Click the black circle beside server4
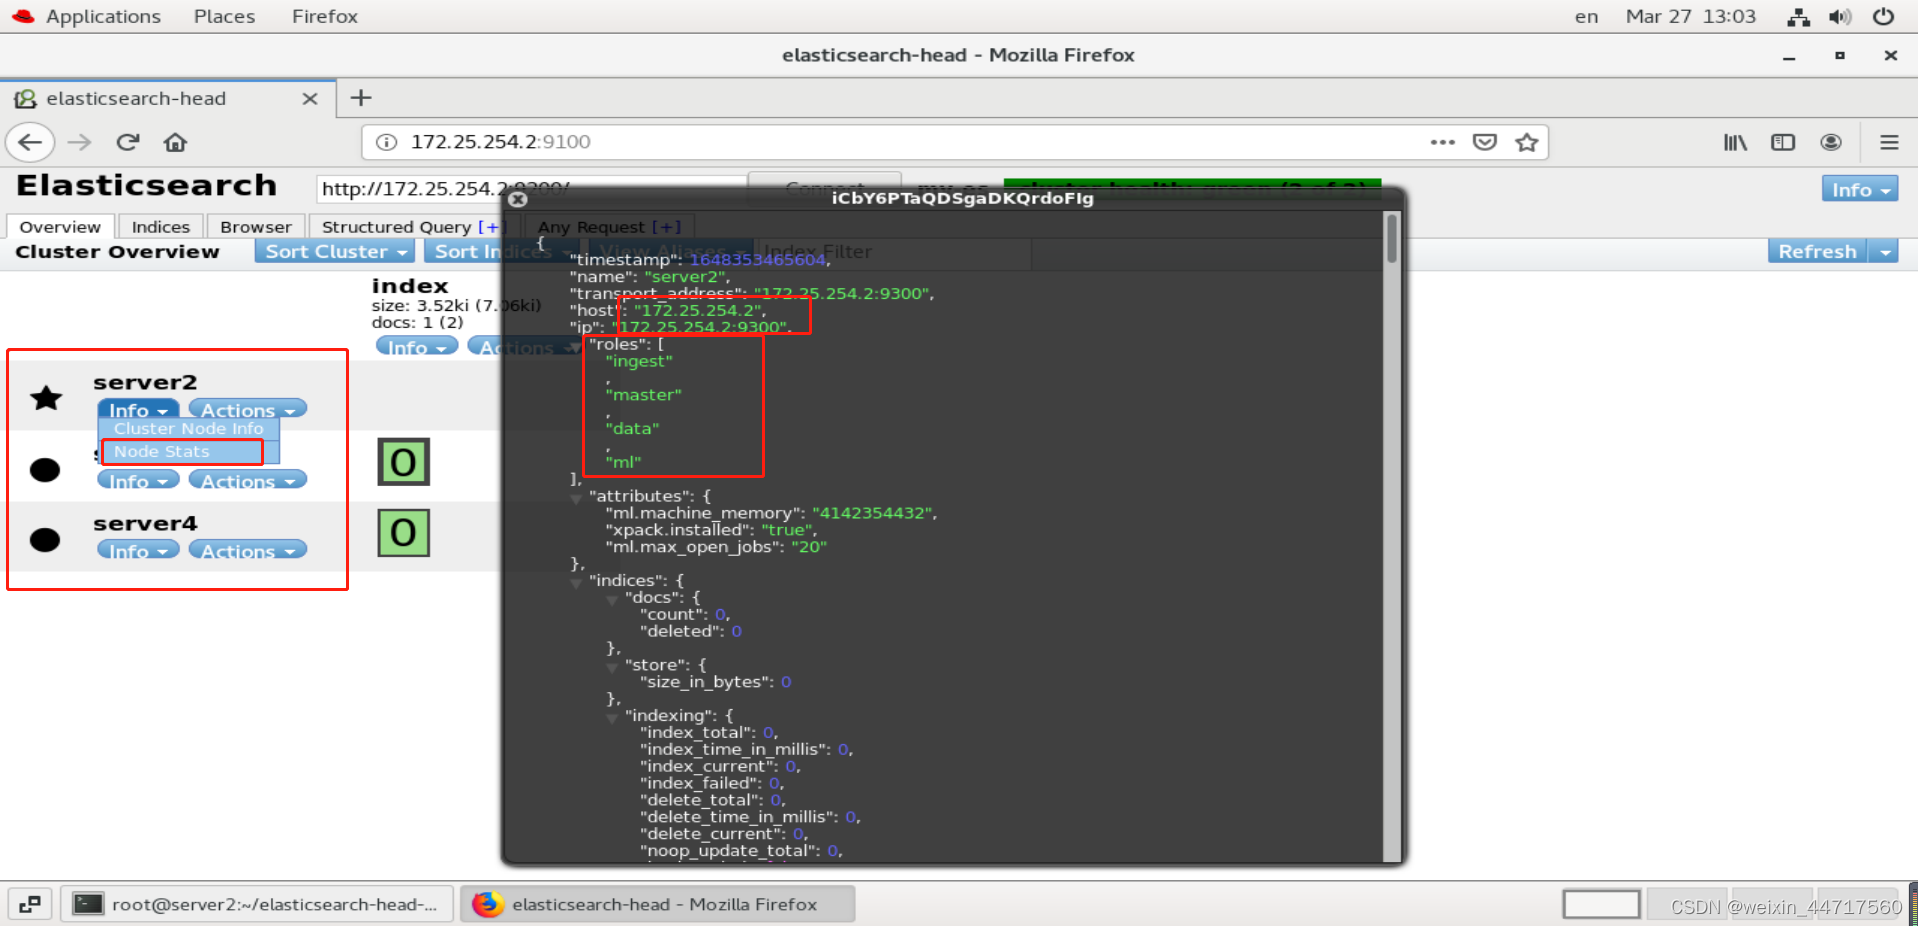 click(45, 540)
